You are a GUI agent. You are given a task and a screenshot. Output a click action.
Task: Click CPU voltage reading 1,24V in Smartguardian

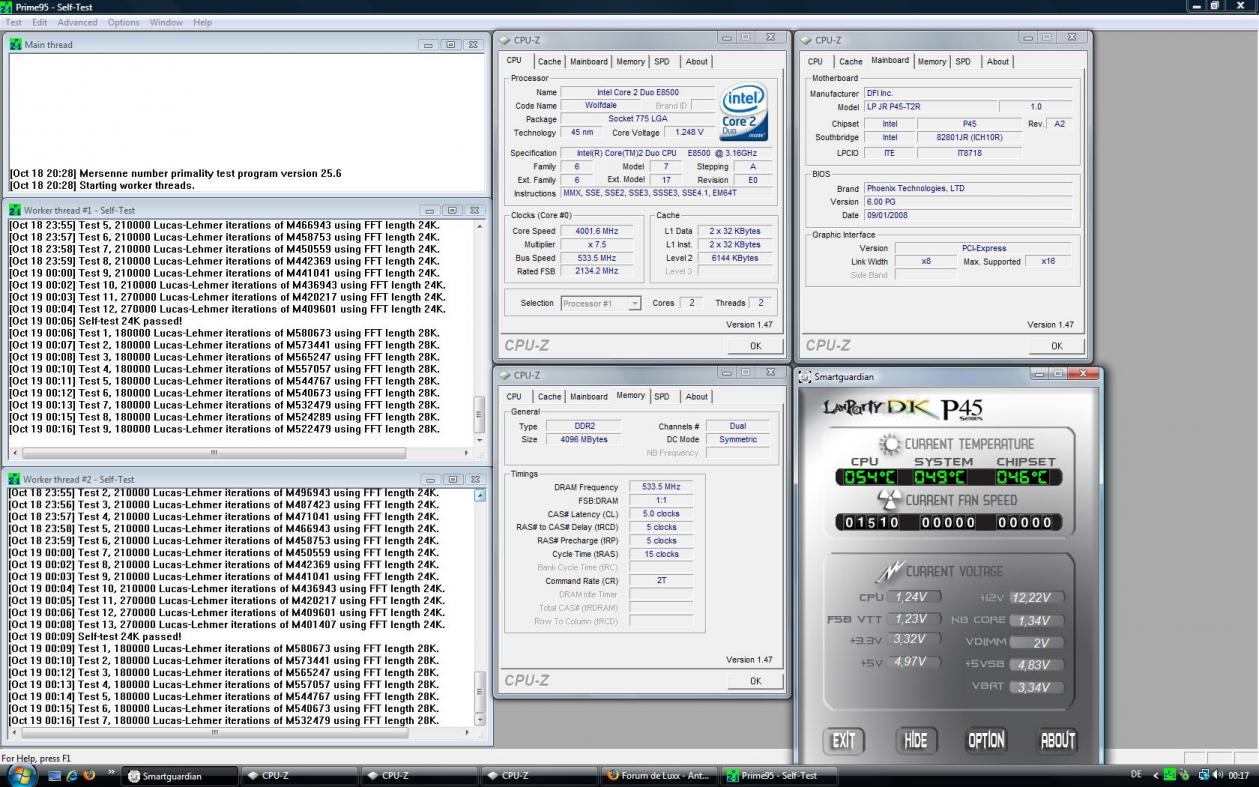(x=912, y=597)
